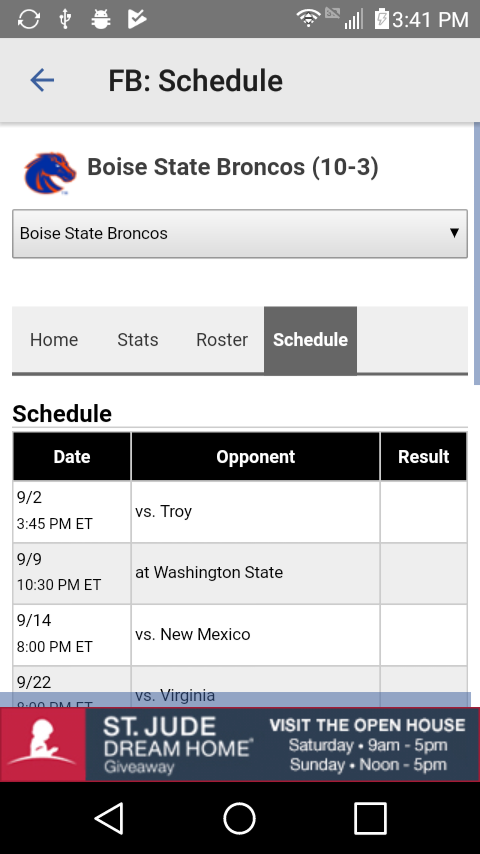The width and height of the screenshot is (480, 854).
Task: Tap the Wi-Fi signal icon
Action: 308,18
